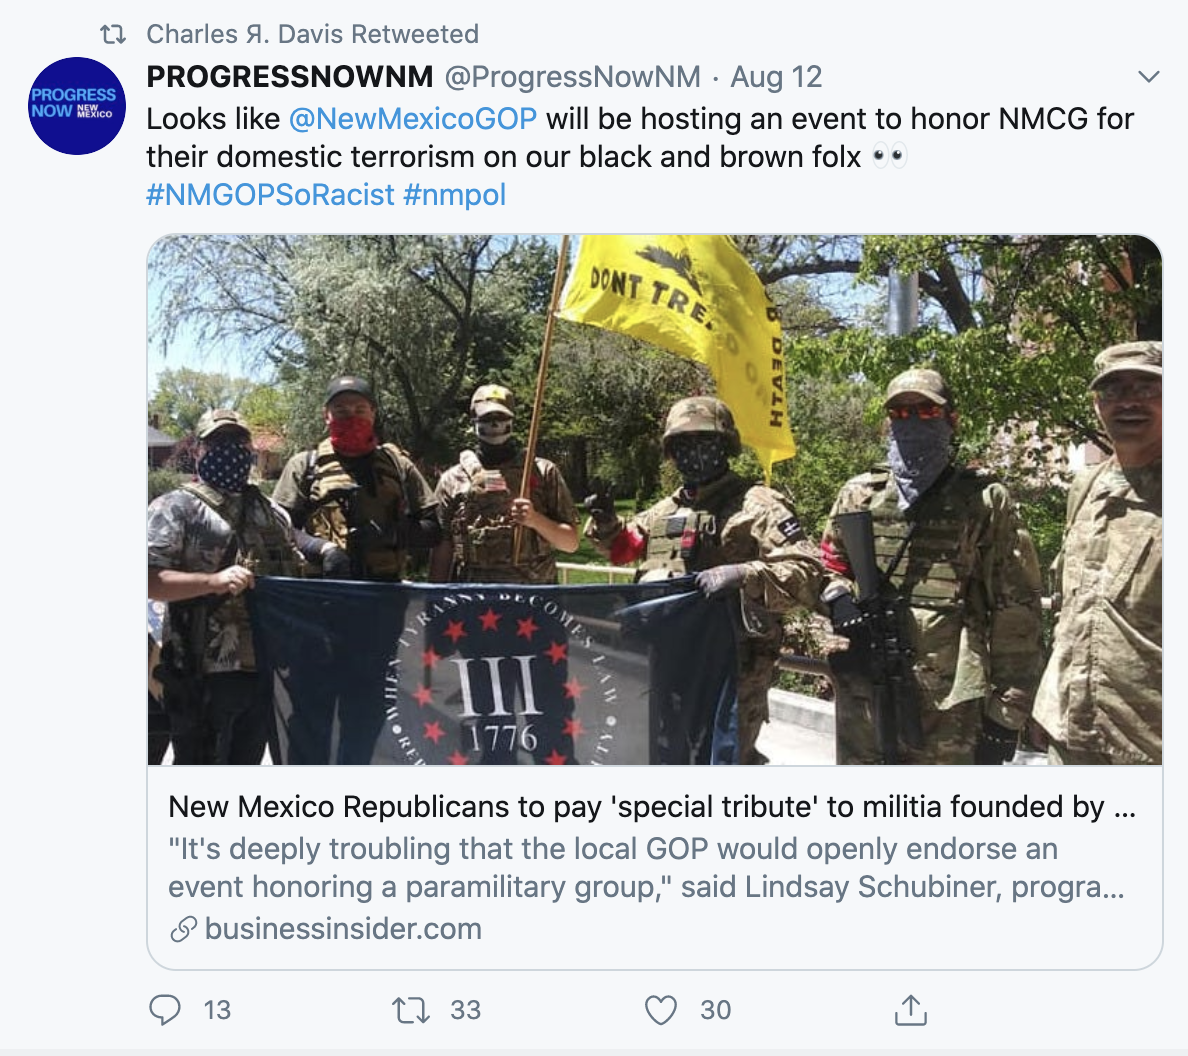Click the small retweeted indicator icon
Screen dimensions: 1188x1056
click(114, 34)
